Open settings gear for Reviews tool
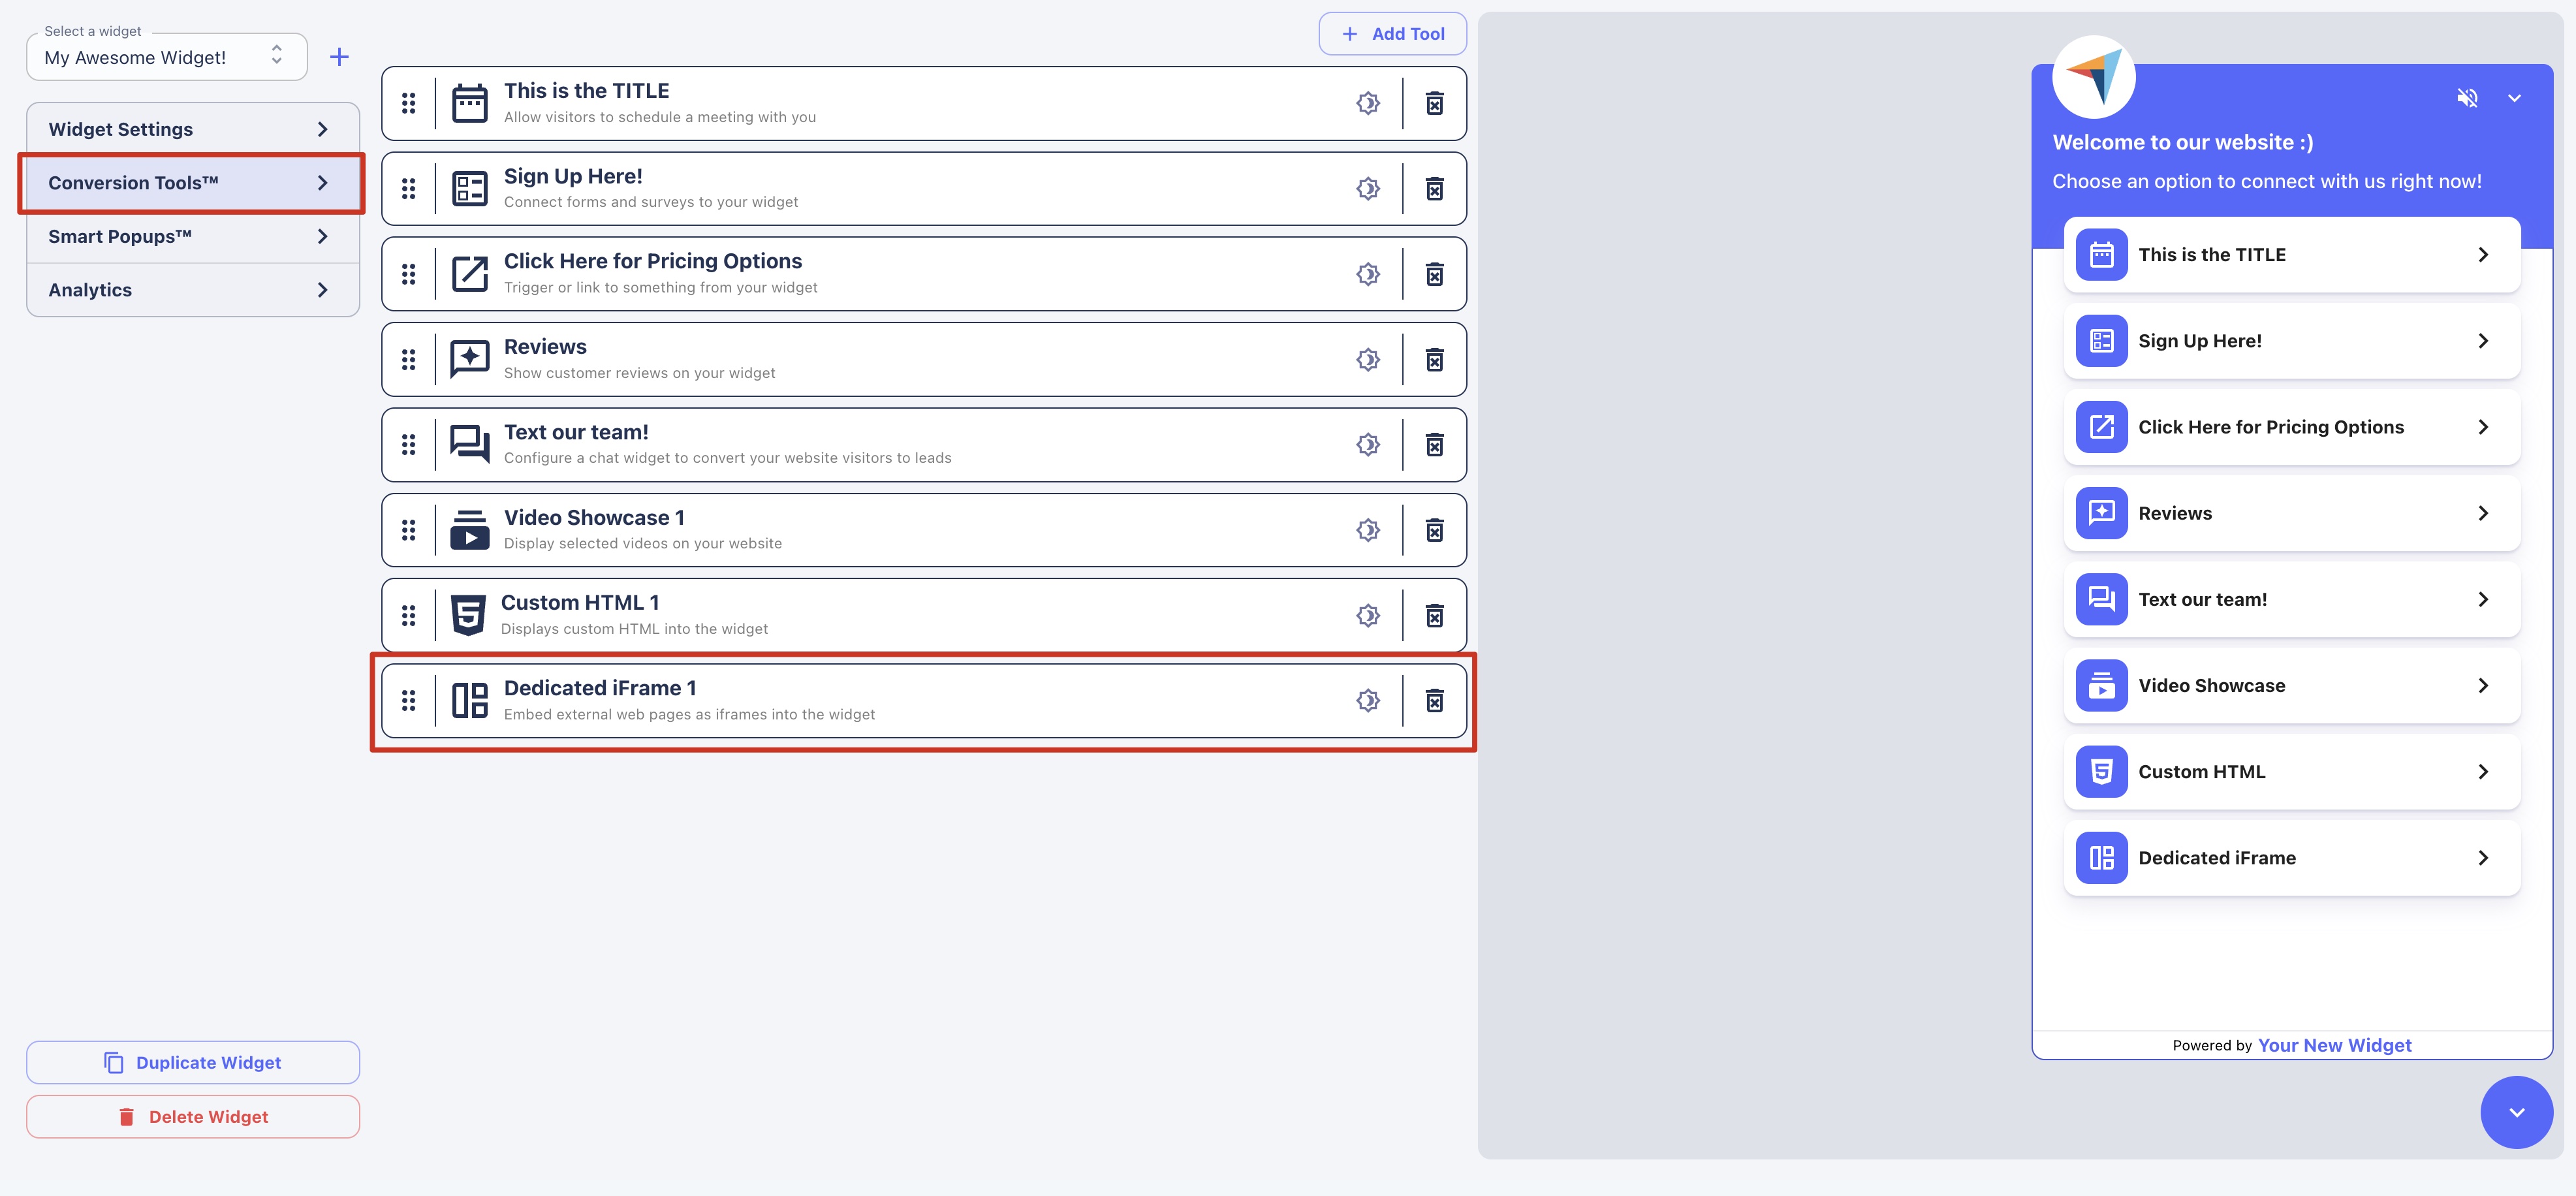This screenshot has width=2576, height=1196. click(1367, 359)
